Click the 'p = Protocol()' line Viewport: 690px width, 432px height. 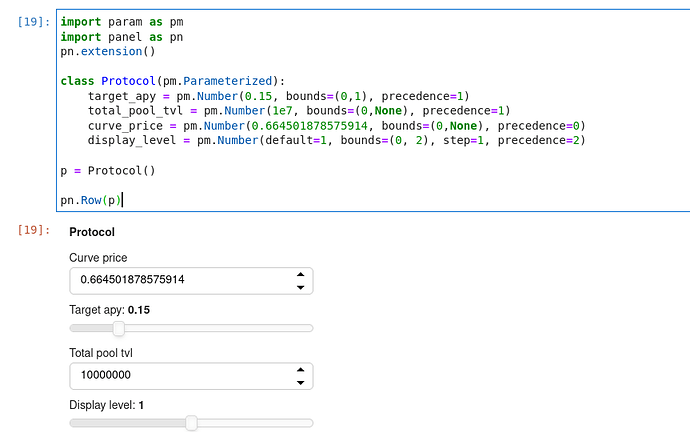click(x=108, y=170)
